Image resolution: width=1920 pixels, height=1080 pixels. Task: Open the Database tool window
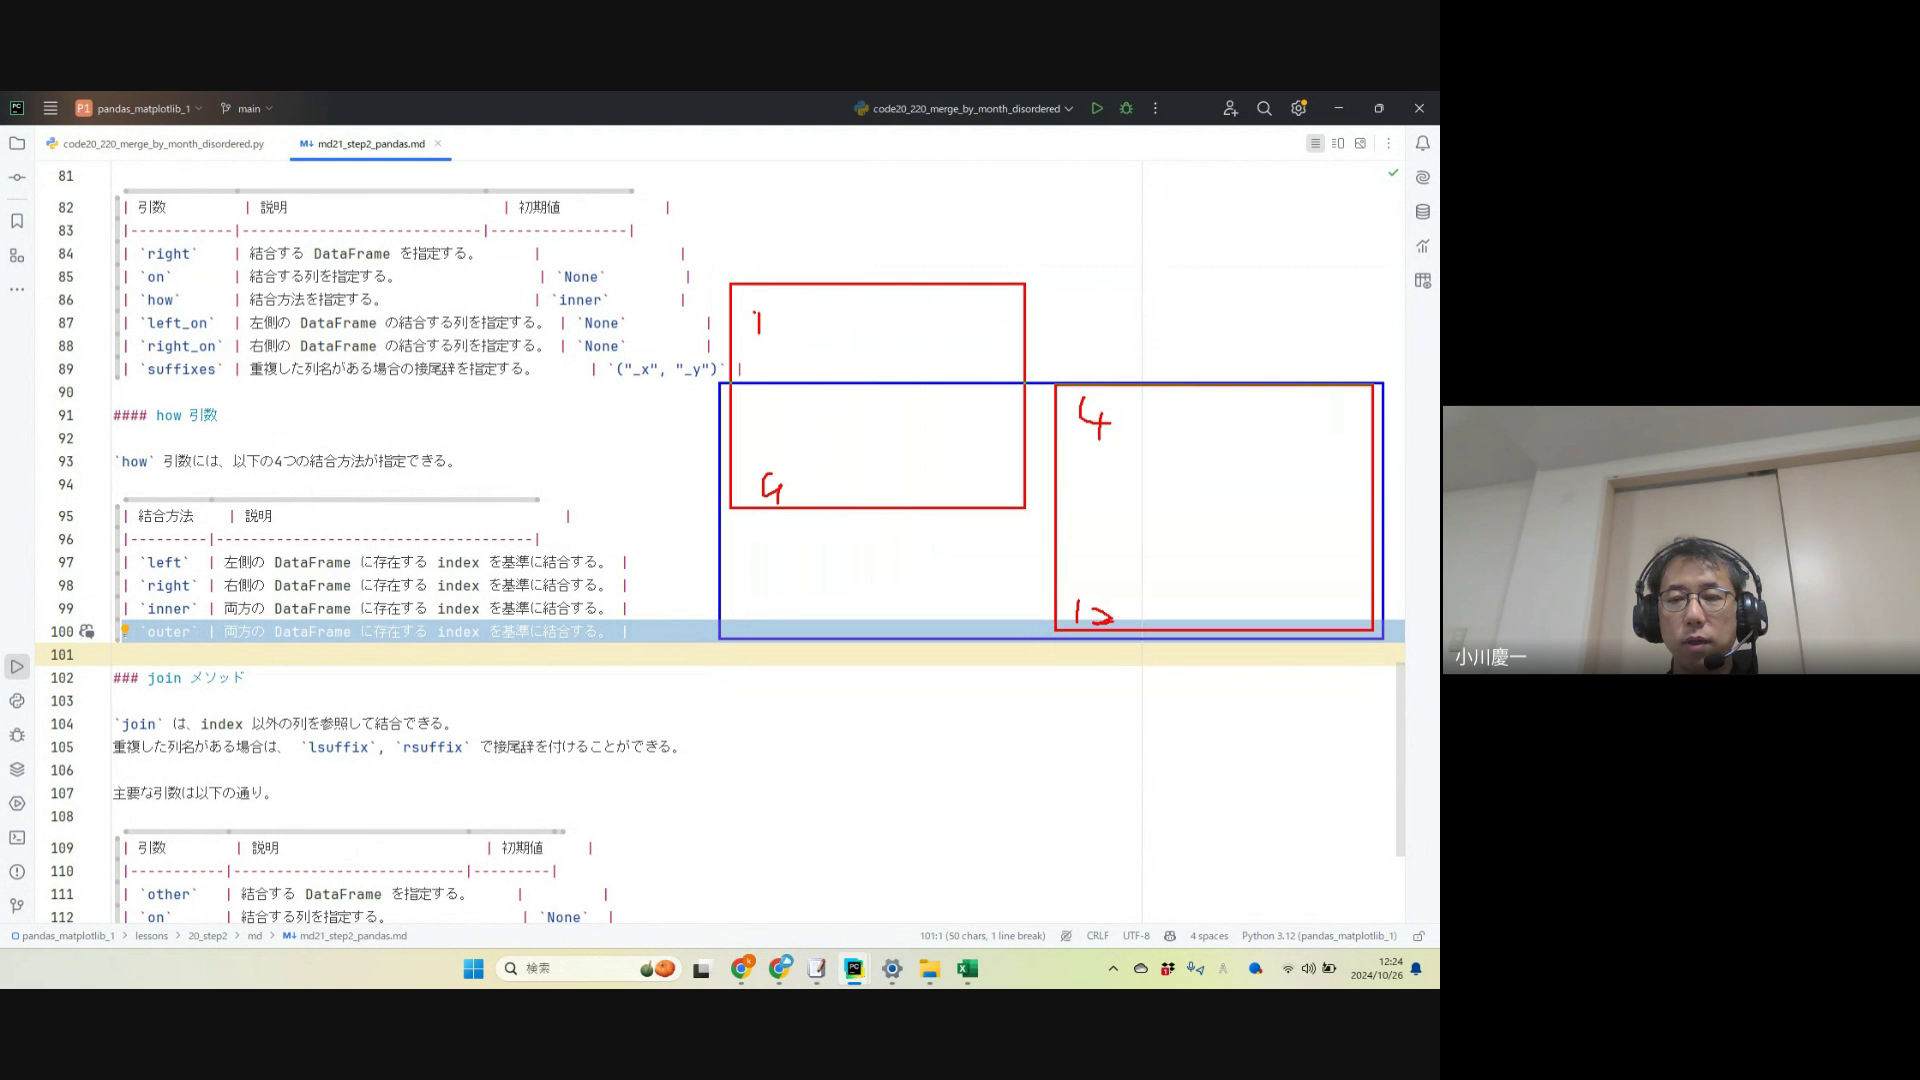[1422, 212]
